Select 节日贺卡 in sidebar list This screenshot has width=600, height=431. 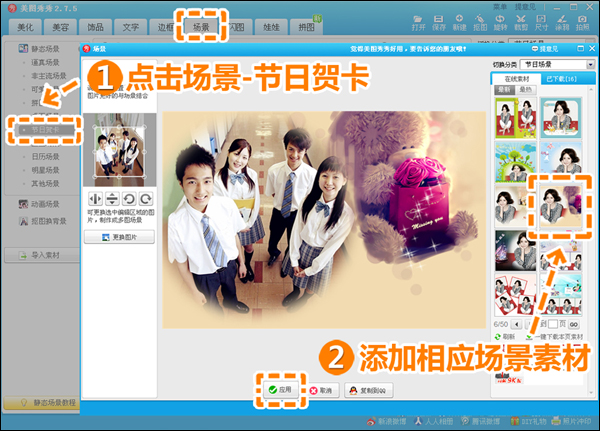45,130
